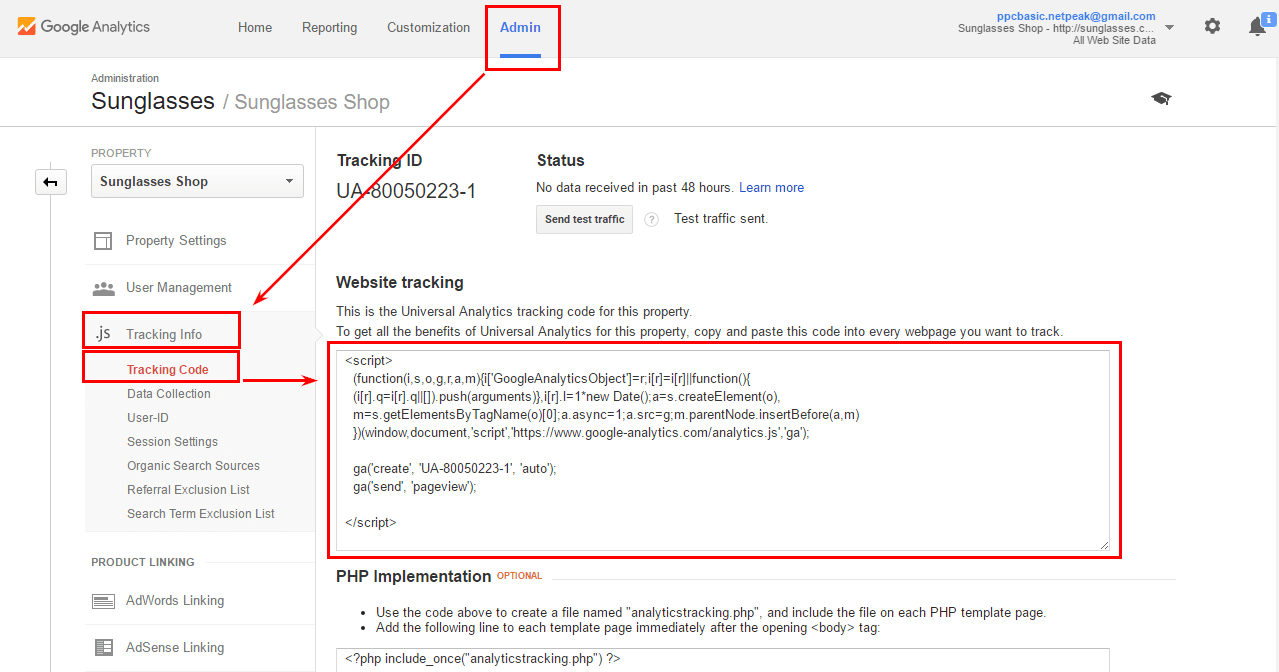Image resolution: width=1279 pixels, height=672 pixels.
Task: Click the 'Test traffic sent.' status text
Action: (x=721, y=218)
